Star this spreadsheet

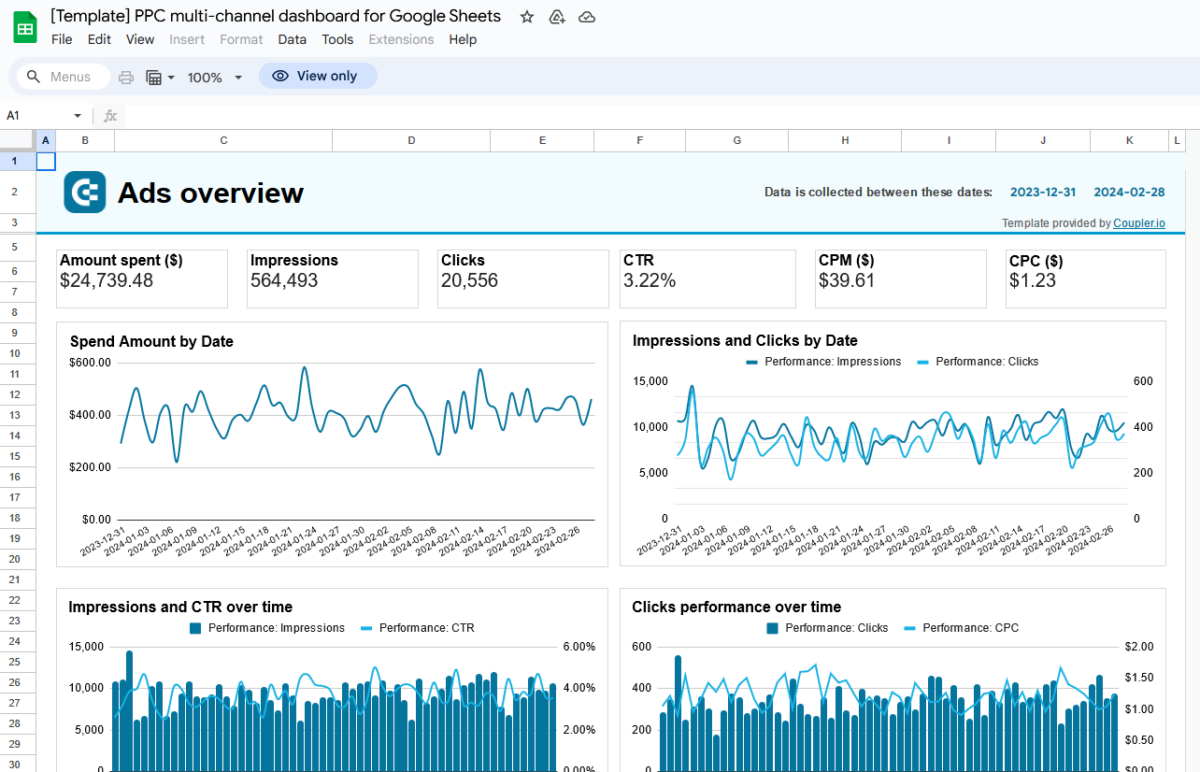(527, 16)
